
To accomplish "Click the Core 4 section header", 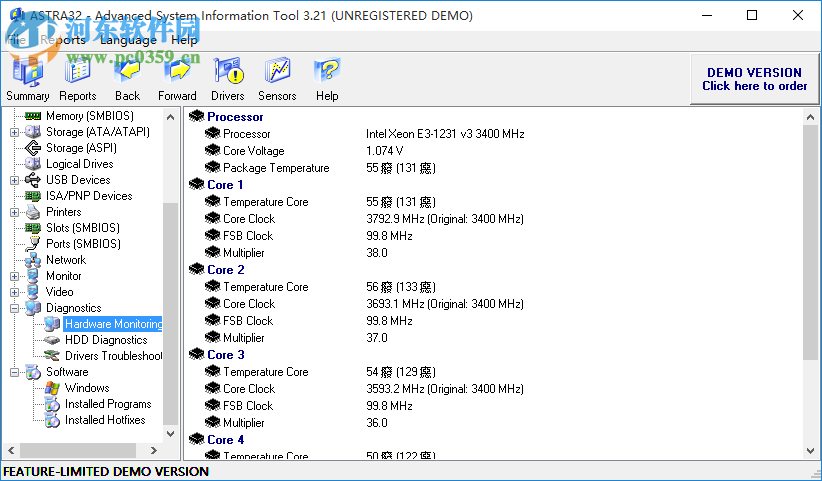I will [225, 440].
